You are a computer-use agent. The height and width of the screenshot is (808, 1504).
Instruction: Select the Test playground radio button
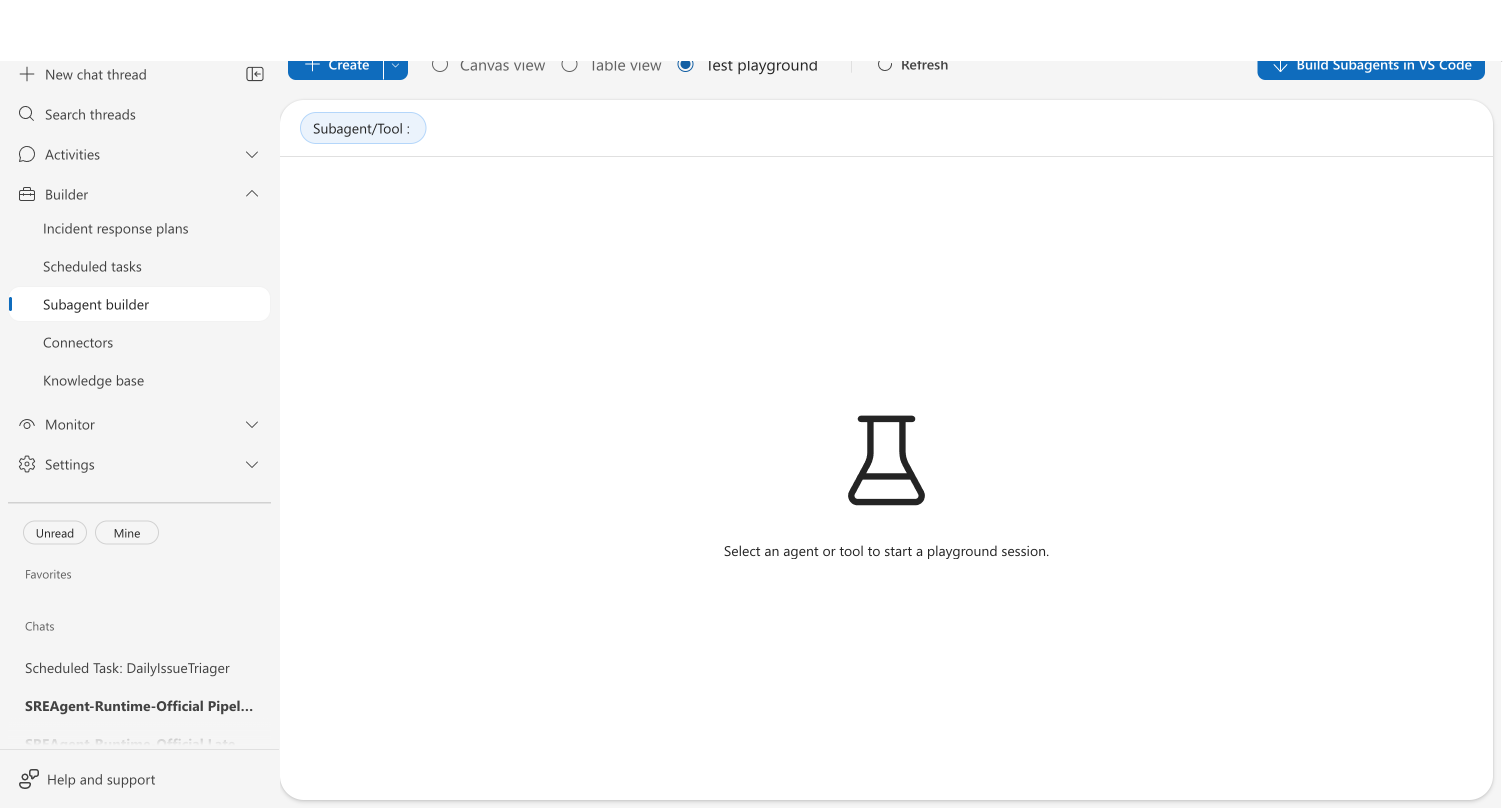click(x=685, y=65)
